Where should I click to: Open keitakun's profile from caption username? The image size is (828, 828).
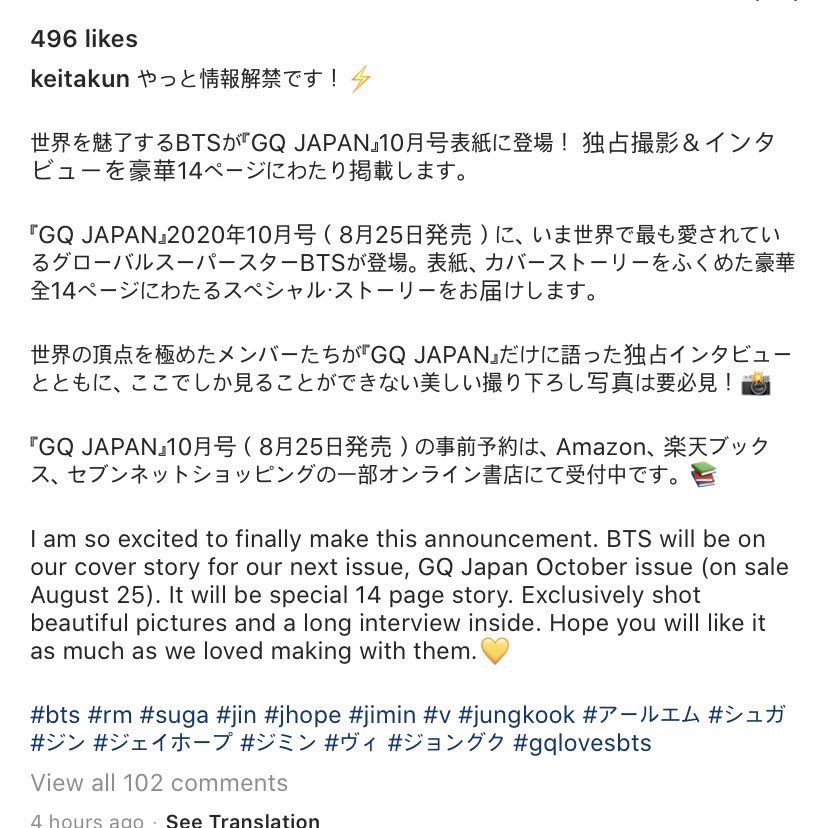[x=80, y=79]
